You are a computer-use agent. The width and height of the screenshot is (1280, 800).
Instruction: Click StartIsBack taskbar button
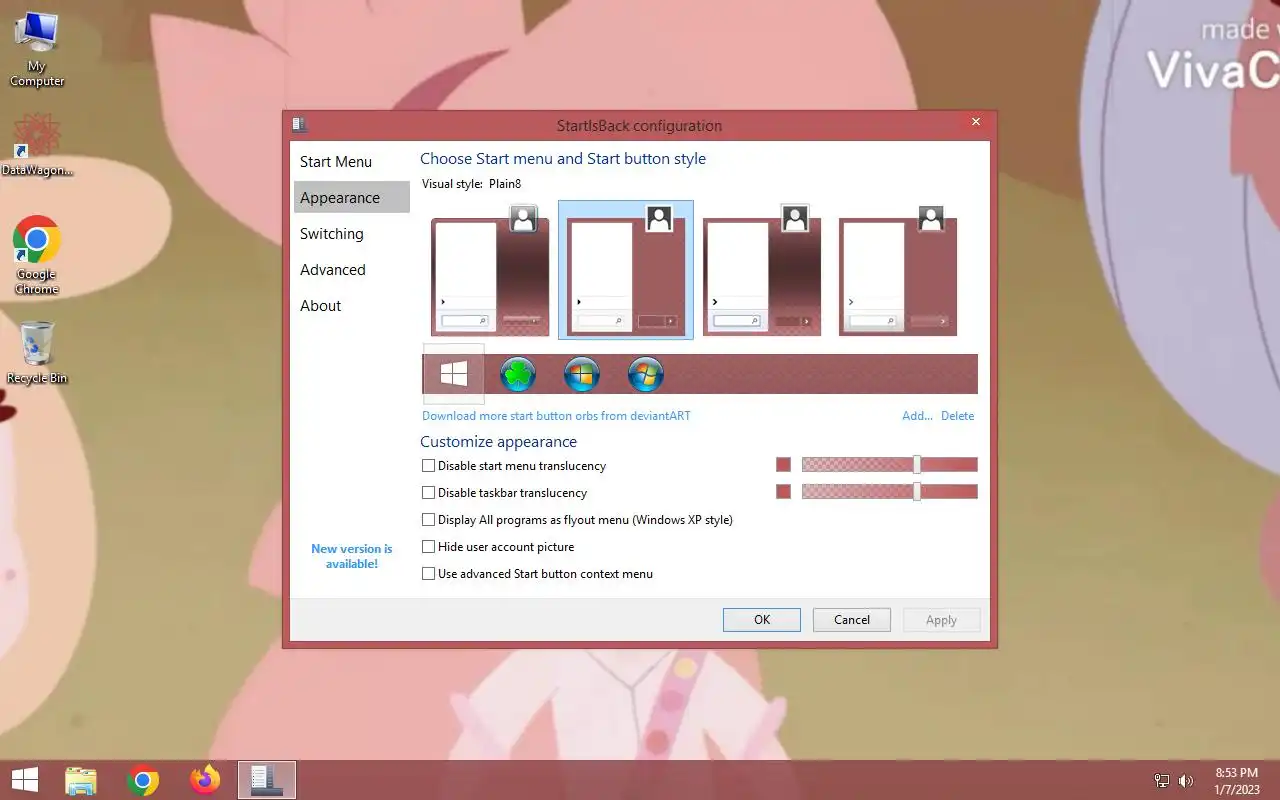[267, 780]
